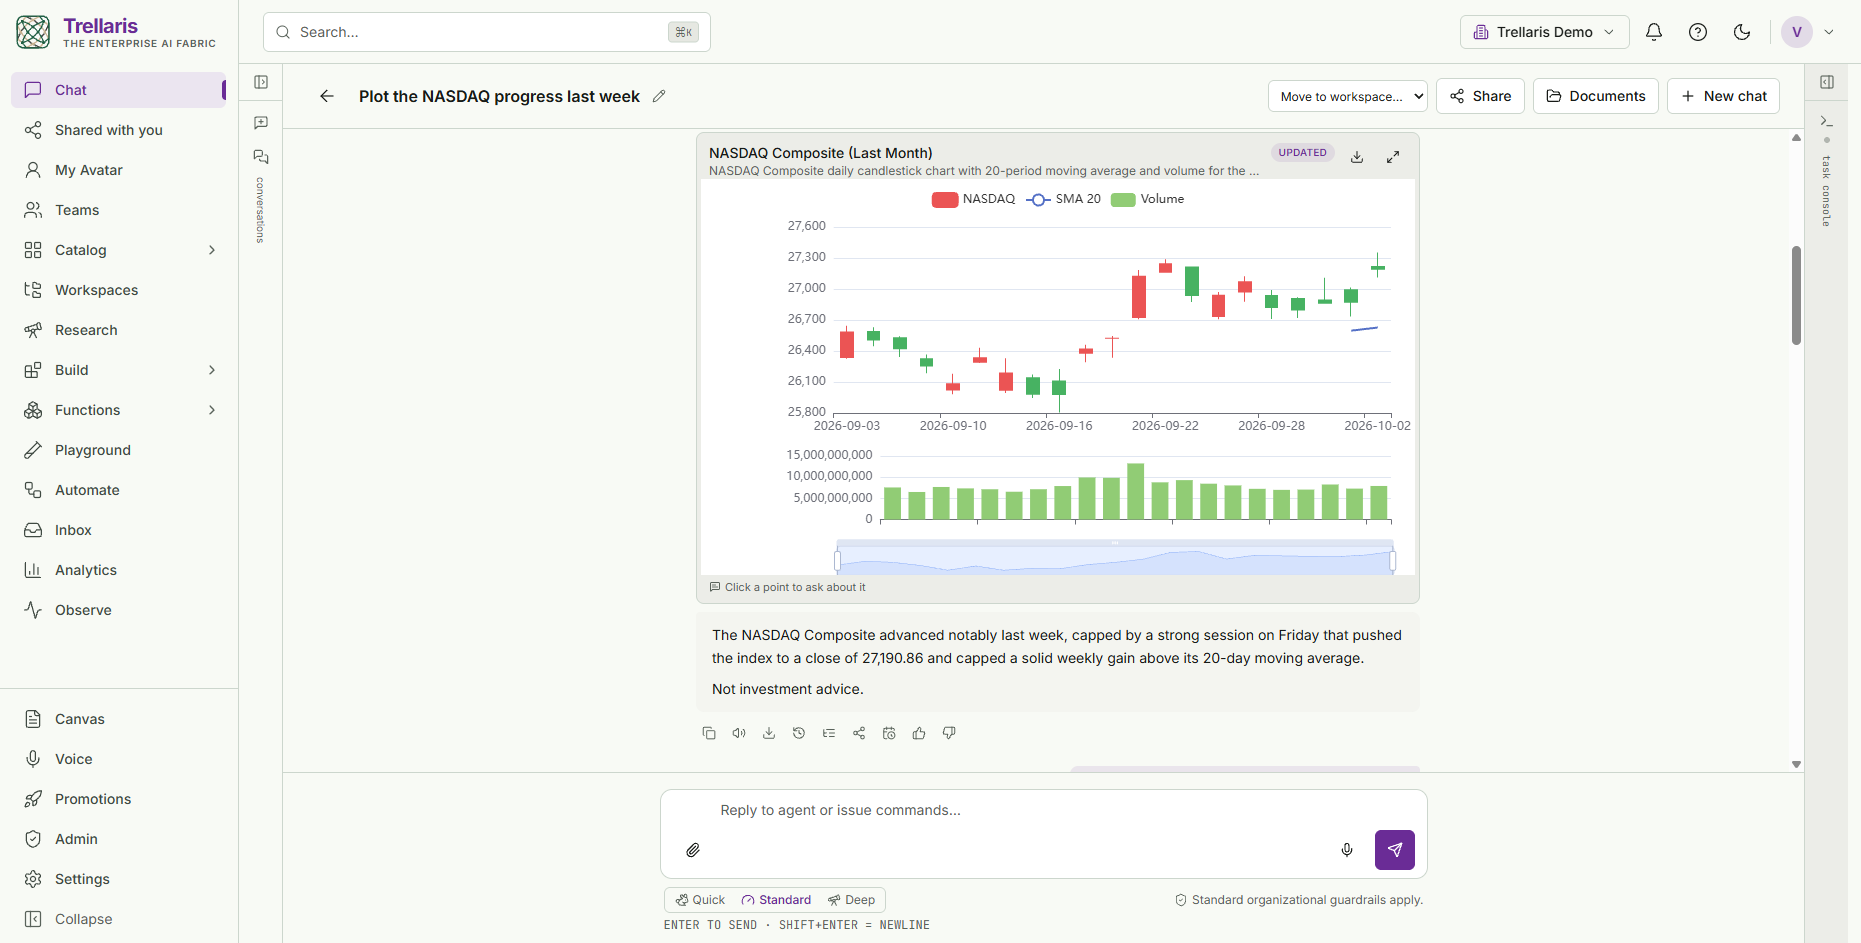This screenshot has height=943, width=1861.
Task: Select Deep response mode
Action: coord(851,900)
